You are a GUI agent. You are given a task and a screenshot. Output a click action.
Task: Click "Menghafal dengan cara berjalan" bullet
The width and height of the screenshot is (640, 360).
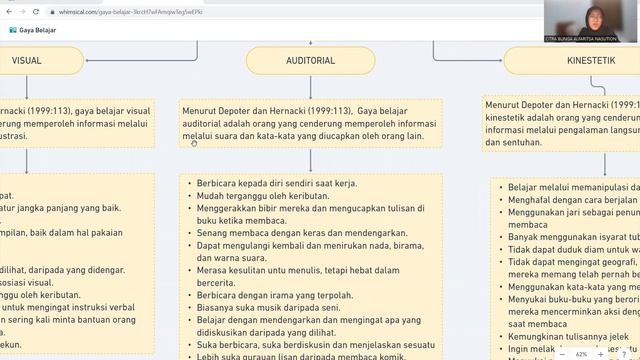(x=573, y=200)
